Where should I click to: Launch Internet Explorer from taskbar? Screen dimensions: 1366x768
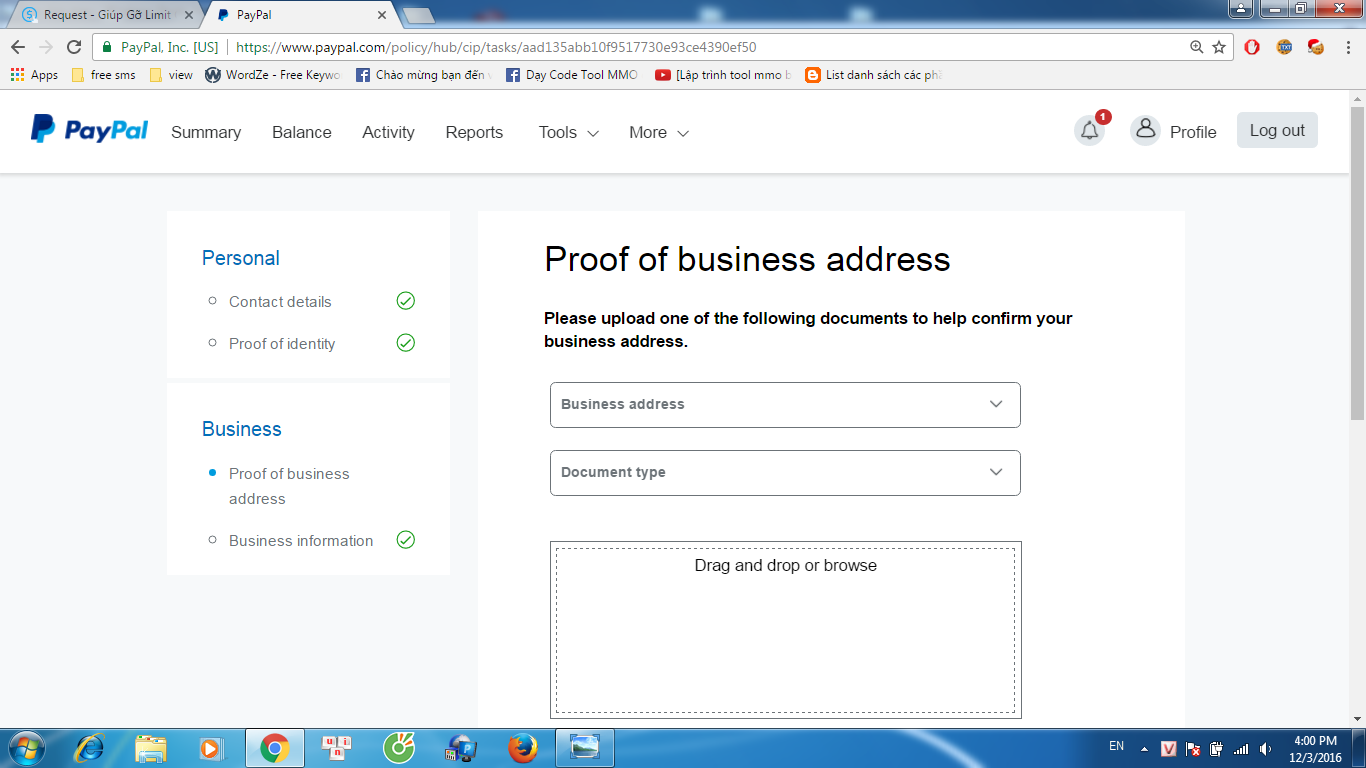click(x=90, y=748)
